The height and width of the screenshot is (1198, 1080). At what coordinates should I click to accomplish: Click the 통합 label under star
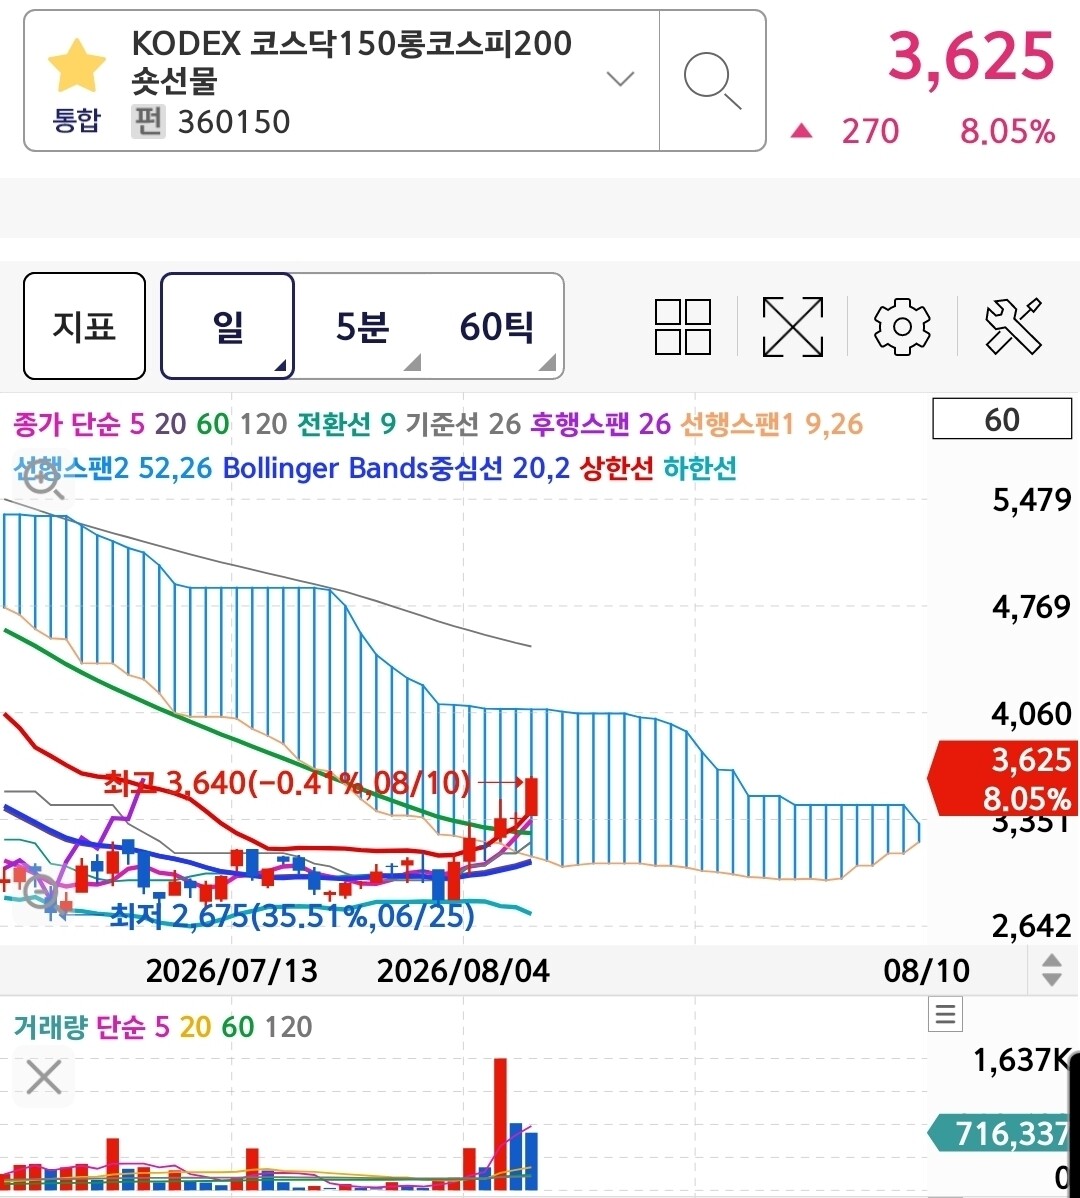[76, 120]
